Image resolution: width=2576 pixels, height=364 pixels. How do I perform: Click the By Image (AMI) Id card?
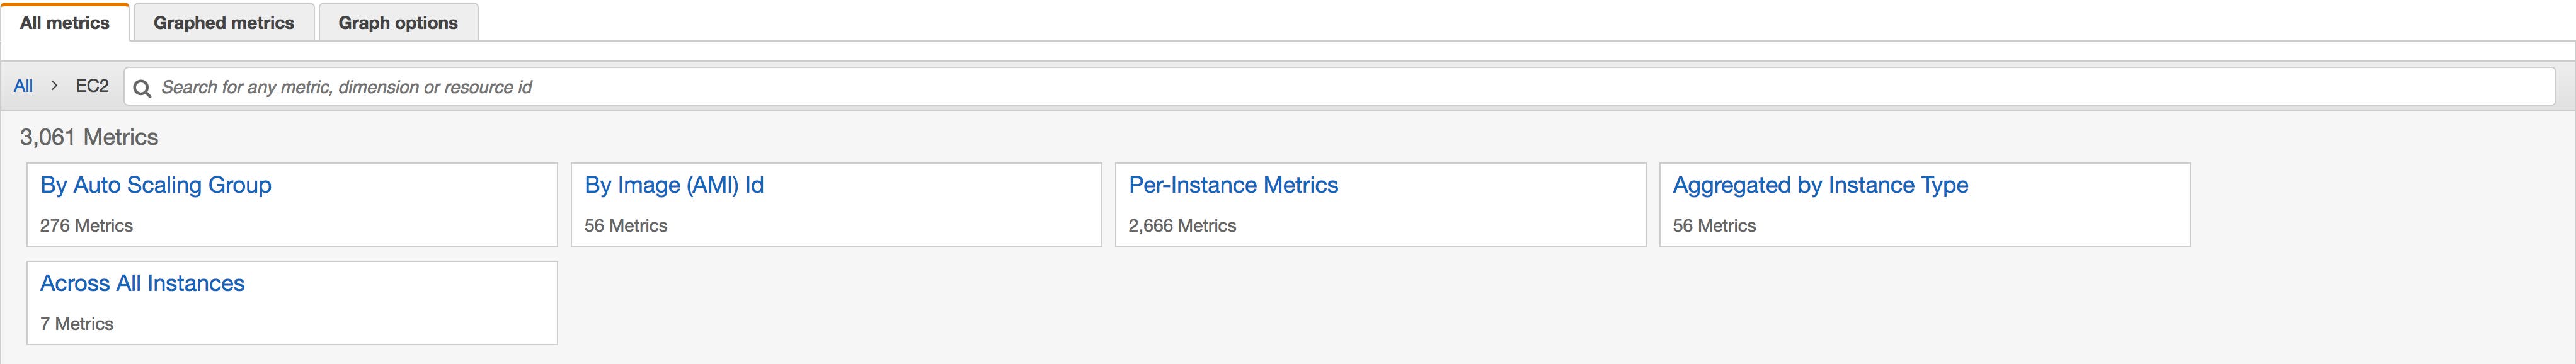point(835,204)
